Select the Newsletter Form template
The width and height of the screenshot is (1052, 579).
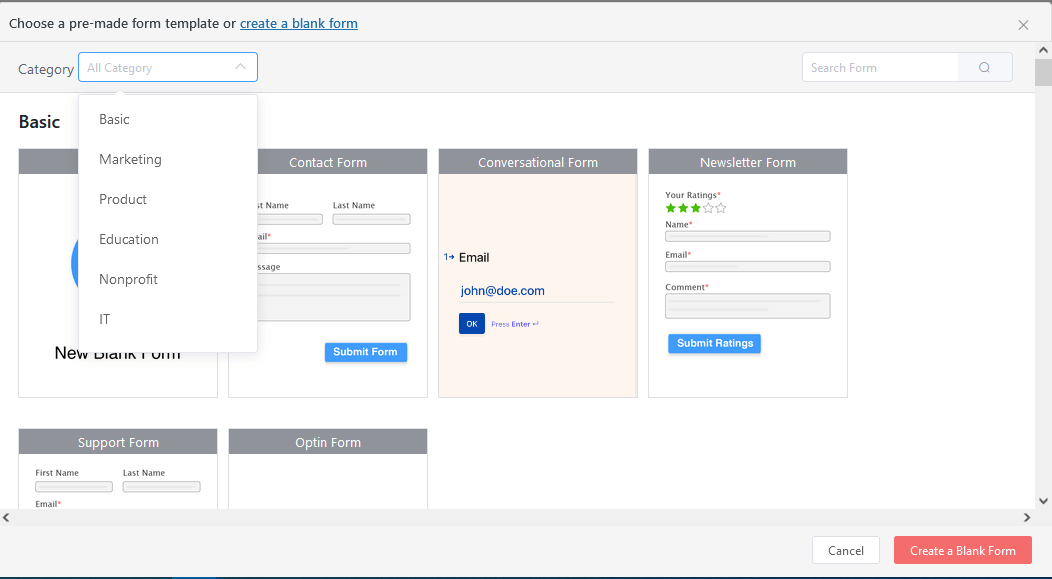tap(747, 273)
